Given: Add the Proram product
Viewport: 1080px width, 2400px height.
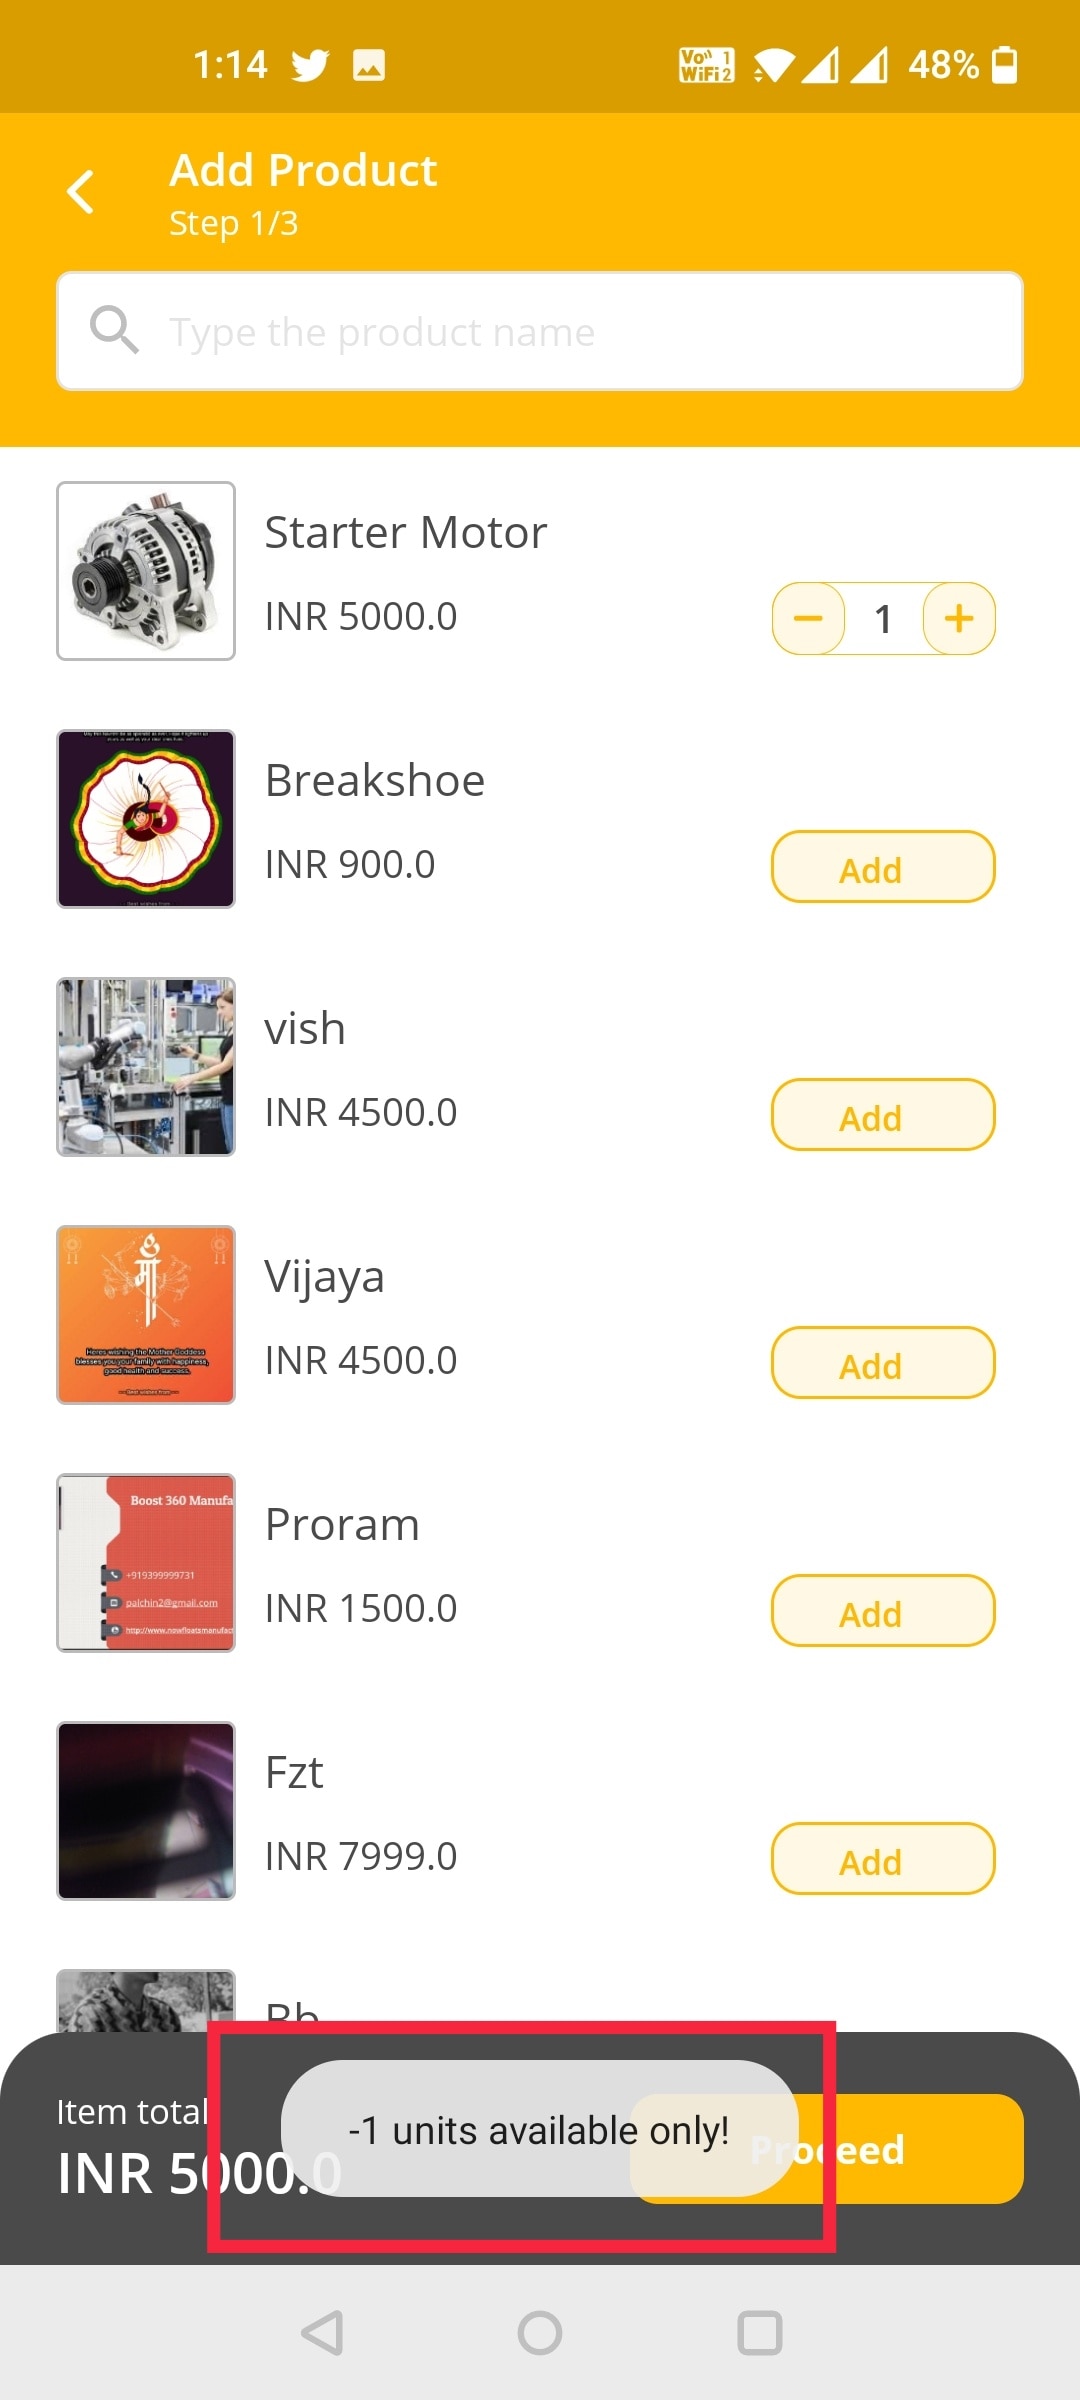Looking at the screenshot, I should pos(882,1611).
